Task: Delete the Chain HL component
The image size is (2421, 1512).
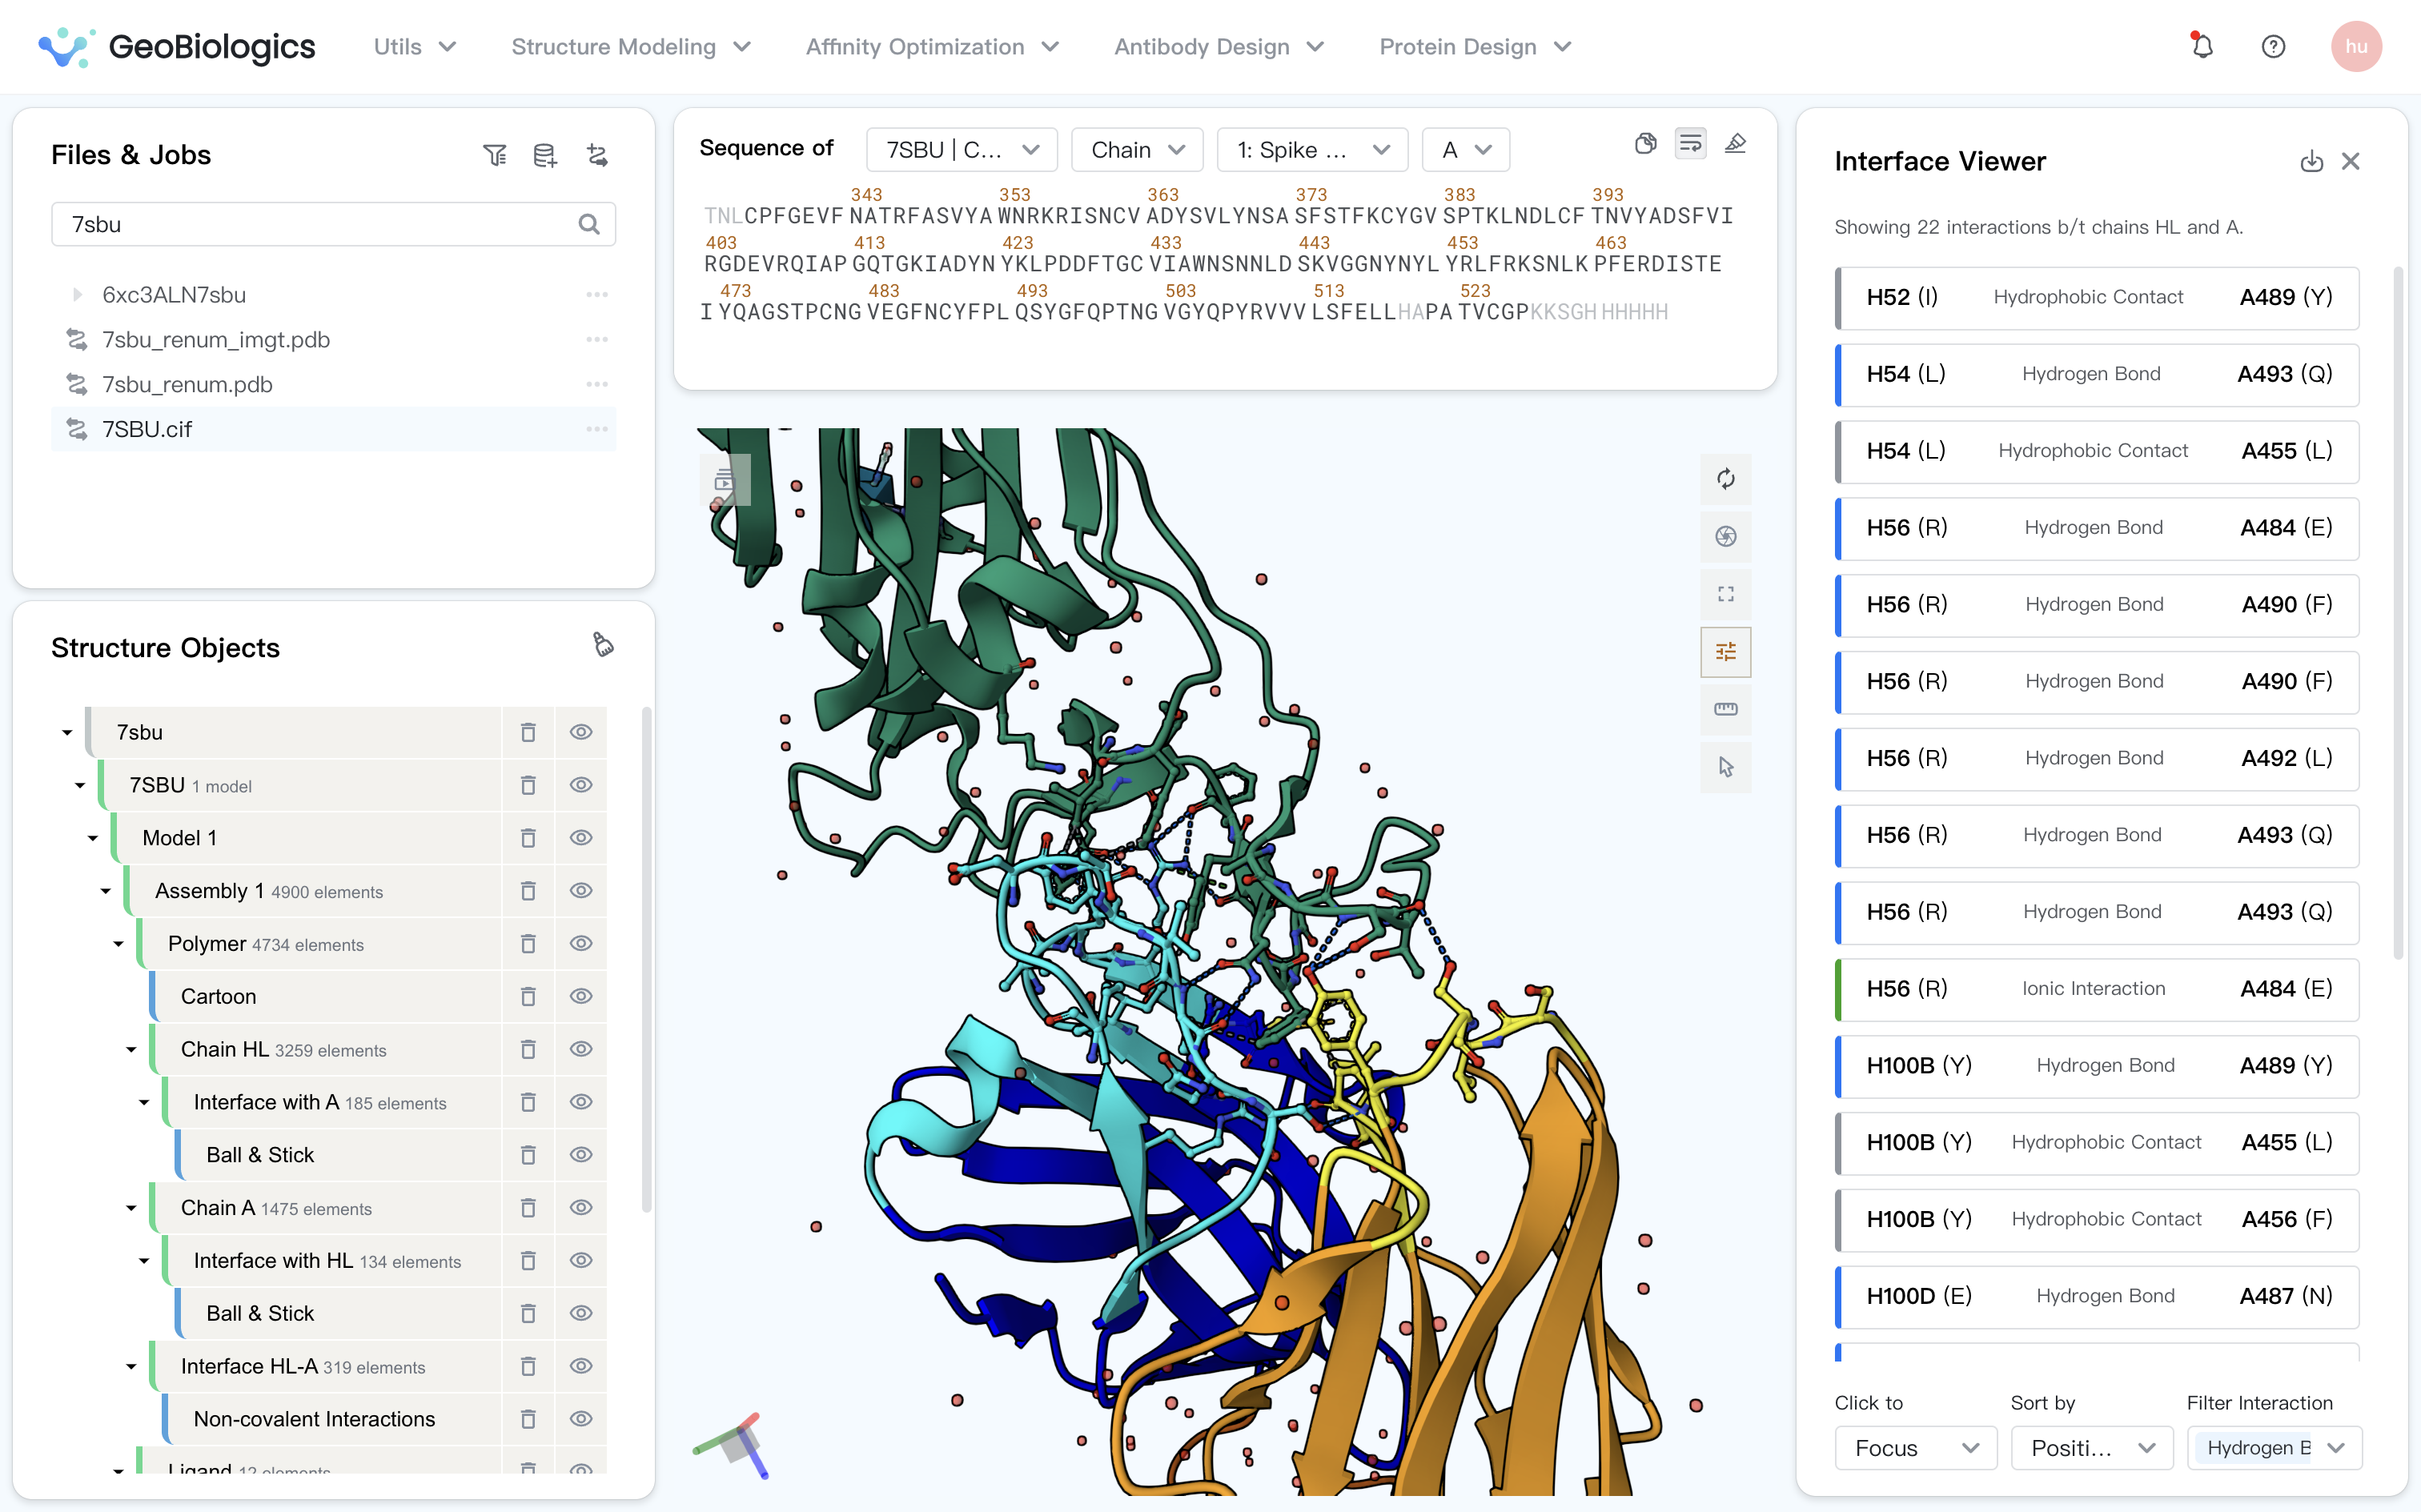Action: [x=528, y=1049]
